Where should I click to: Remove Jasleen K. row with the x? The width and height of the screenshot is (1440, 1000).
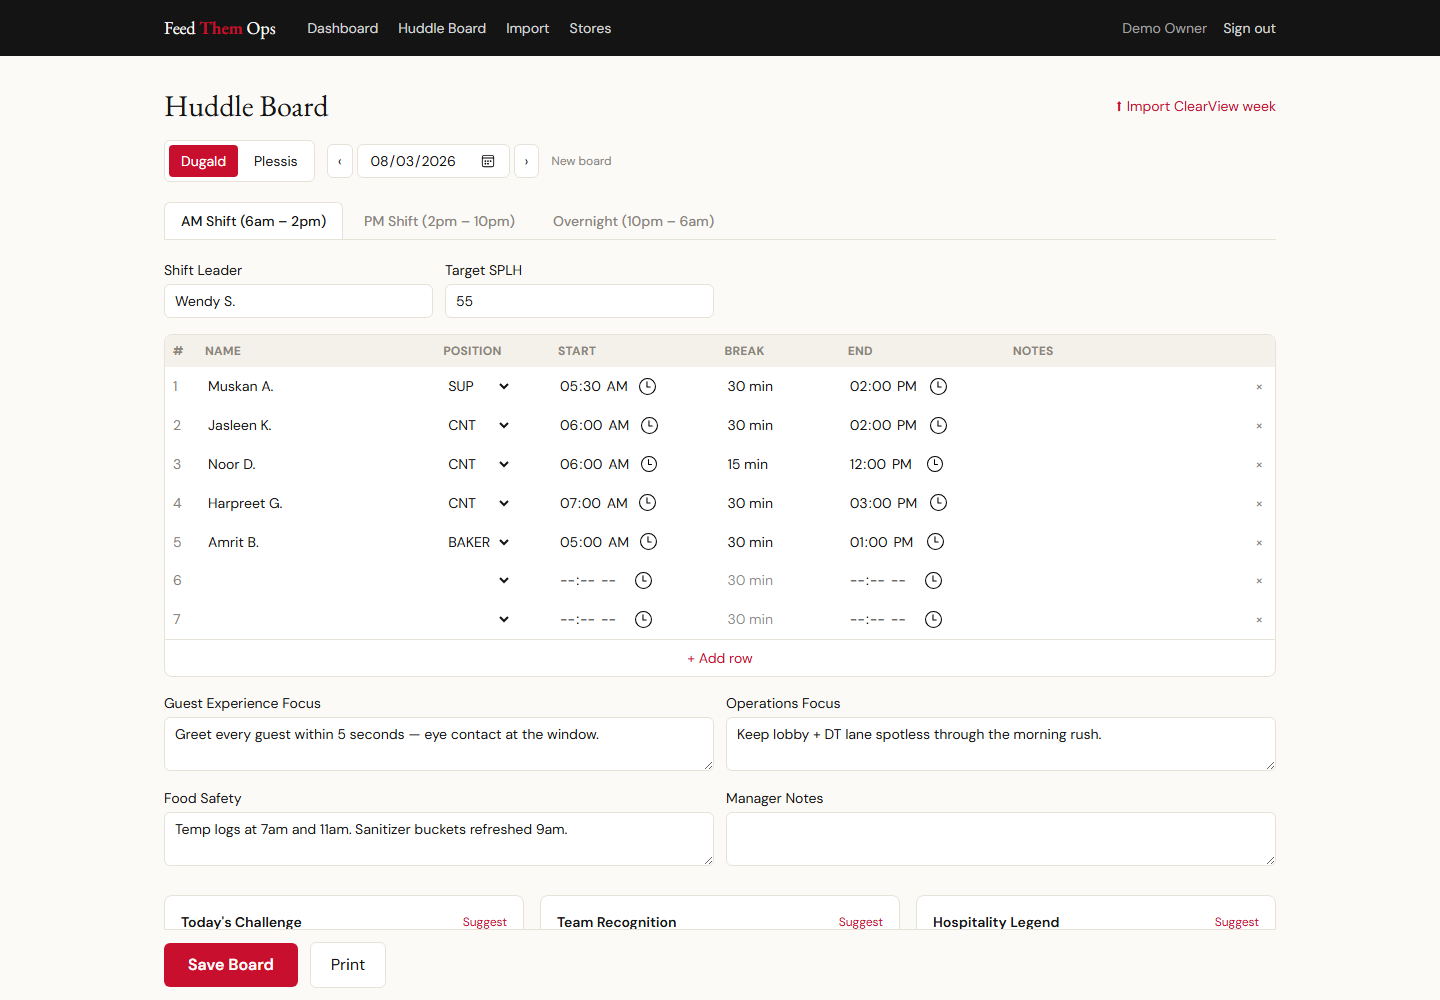1259,426
